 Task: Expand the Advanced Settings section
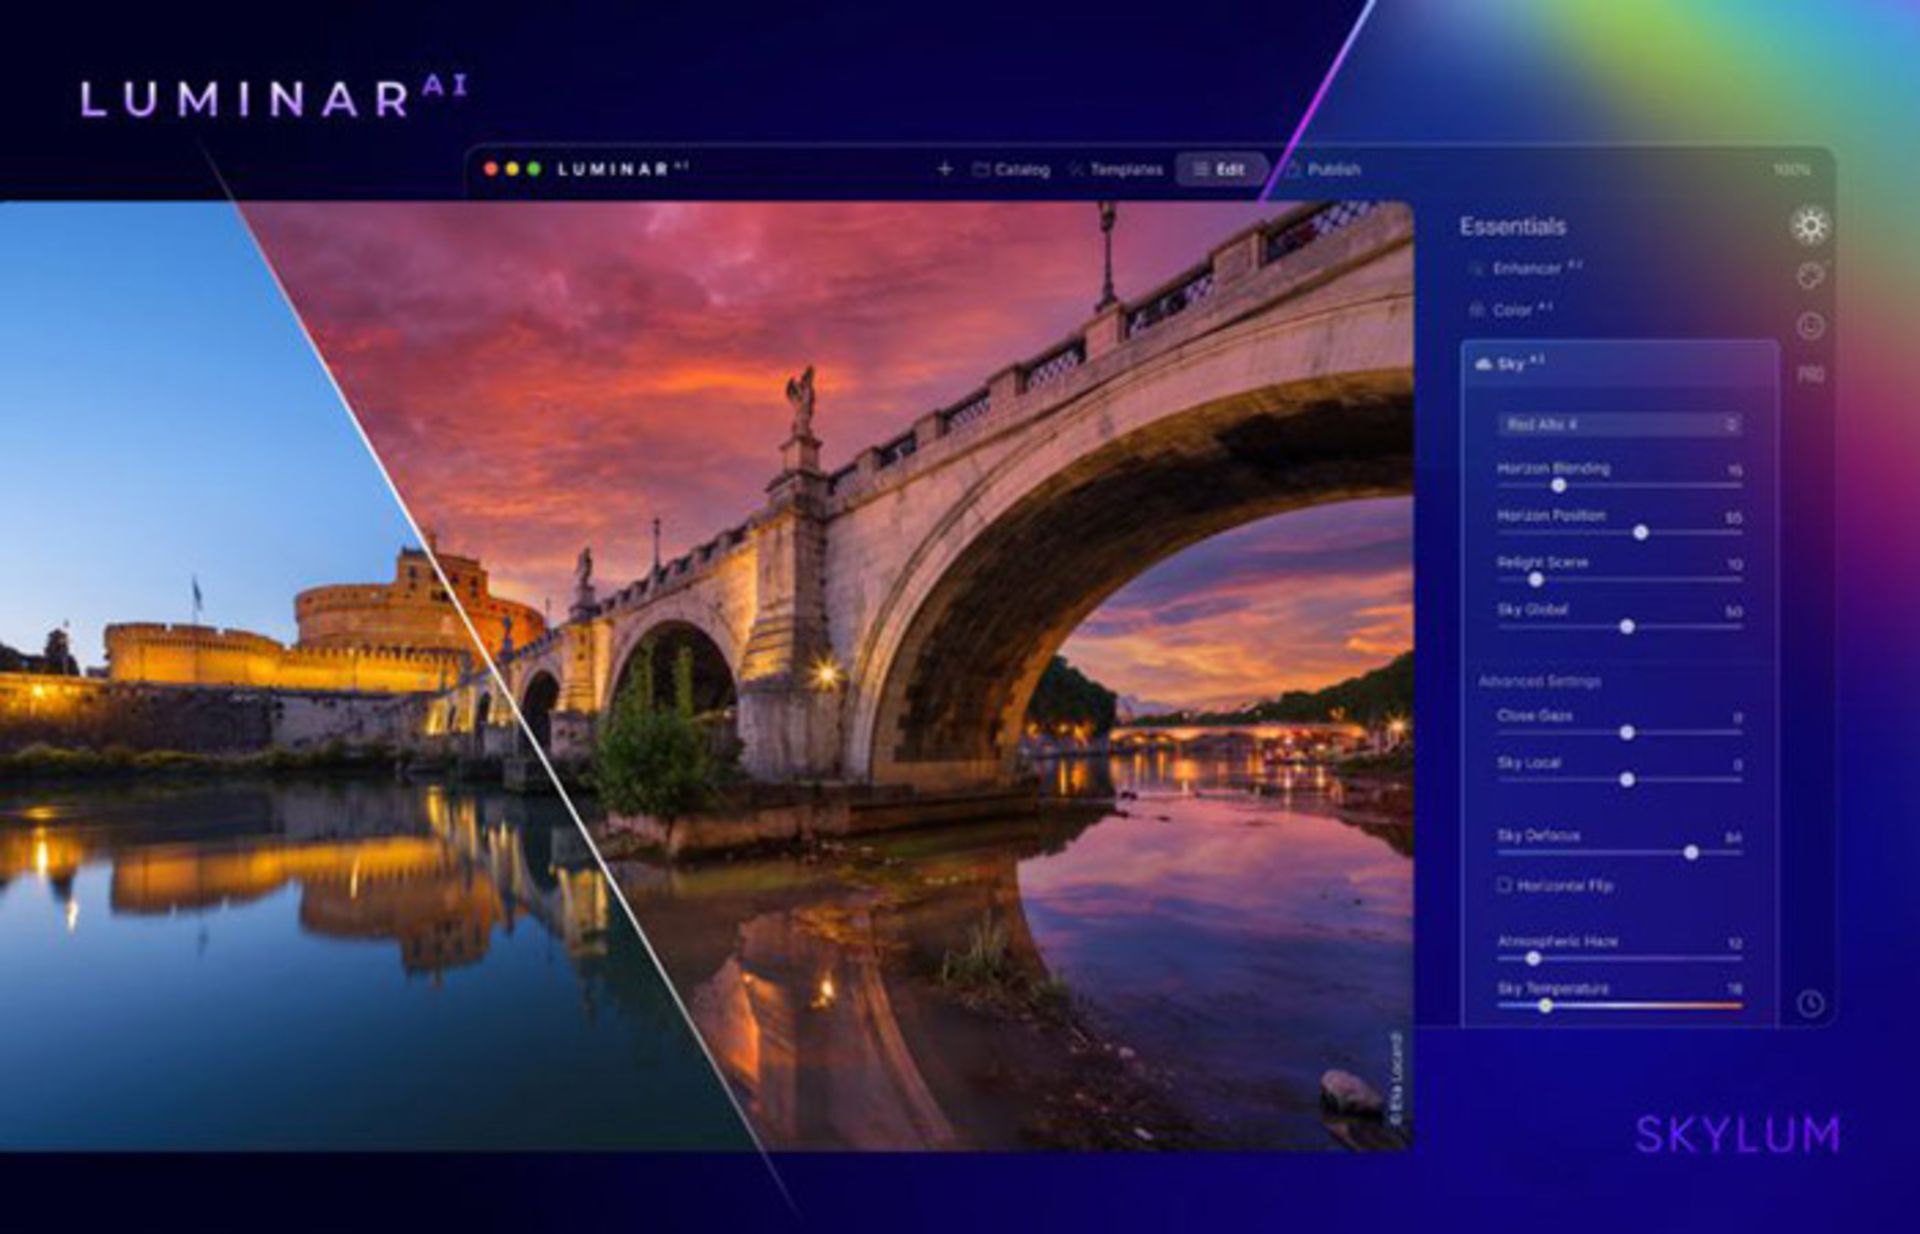click(1541, 681)
